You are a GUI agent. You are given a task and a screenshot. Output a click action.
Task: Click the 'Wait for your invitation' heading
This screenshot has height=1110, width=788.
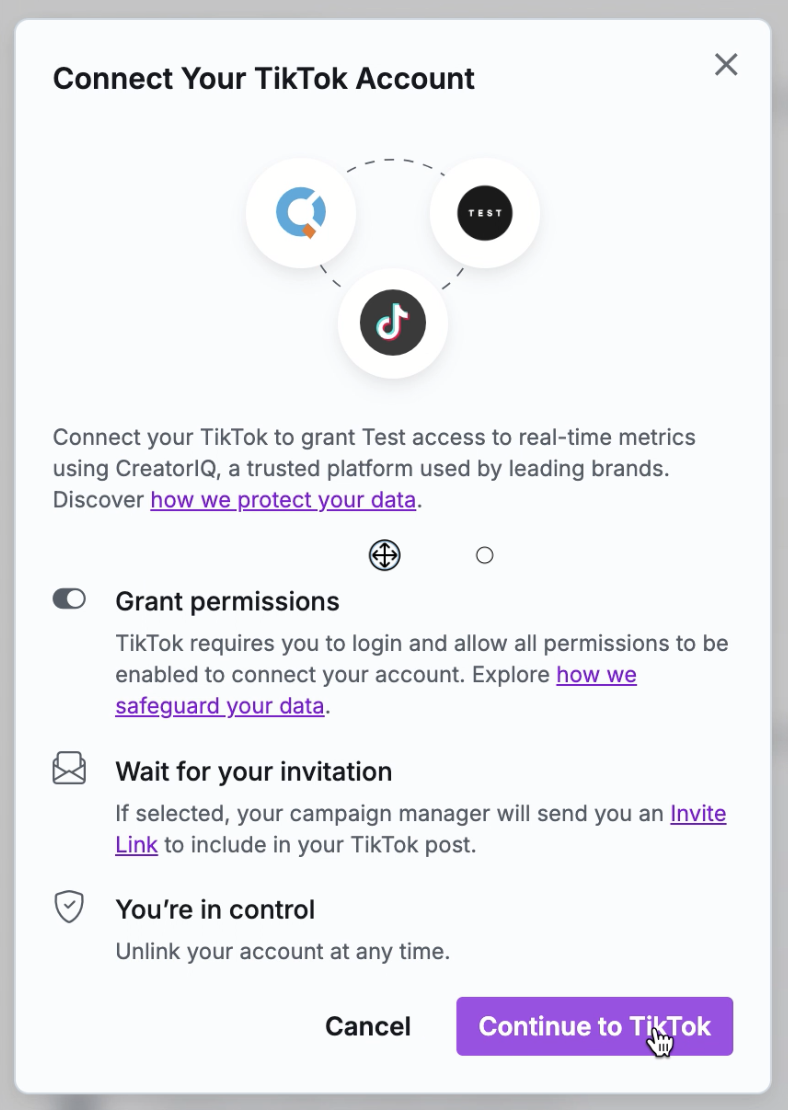254,772
